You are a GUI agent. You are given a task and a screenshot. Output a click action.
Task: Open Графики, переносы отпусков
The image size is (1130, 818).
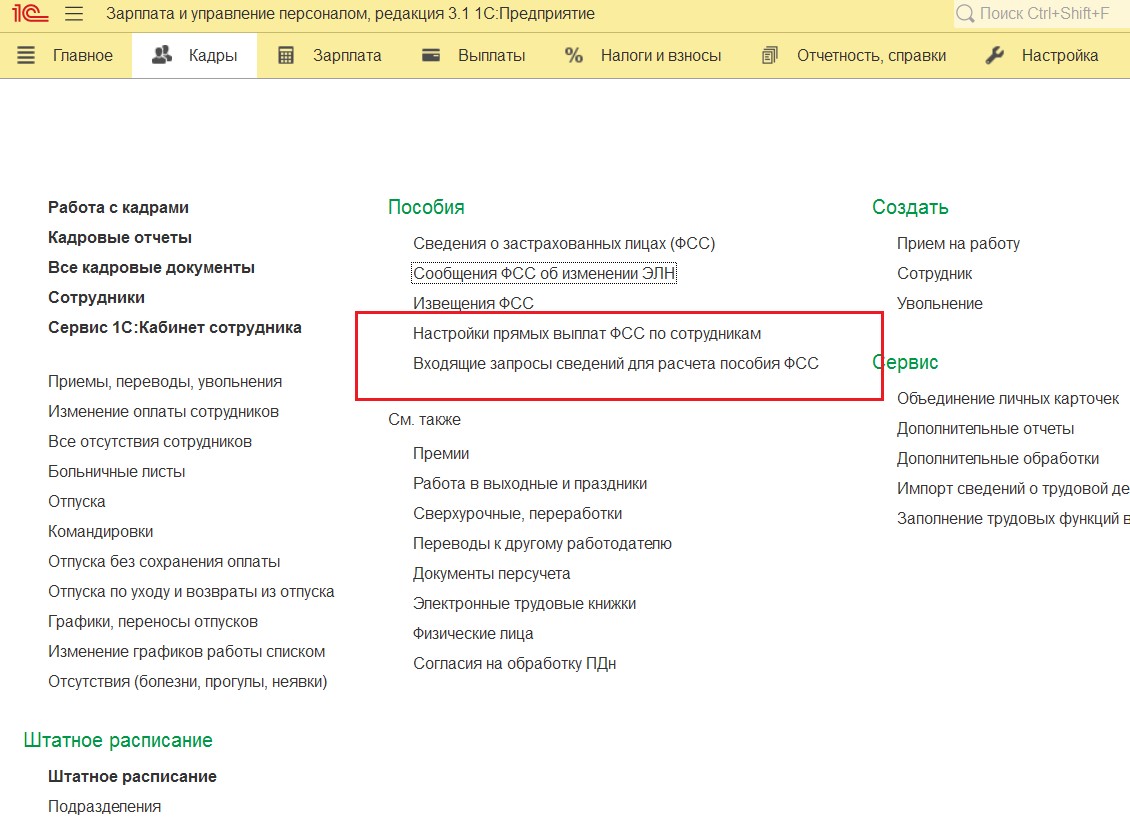pos(153,622)
